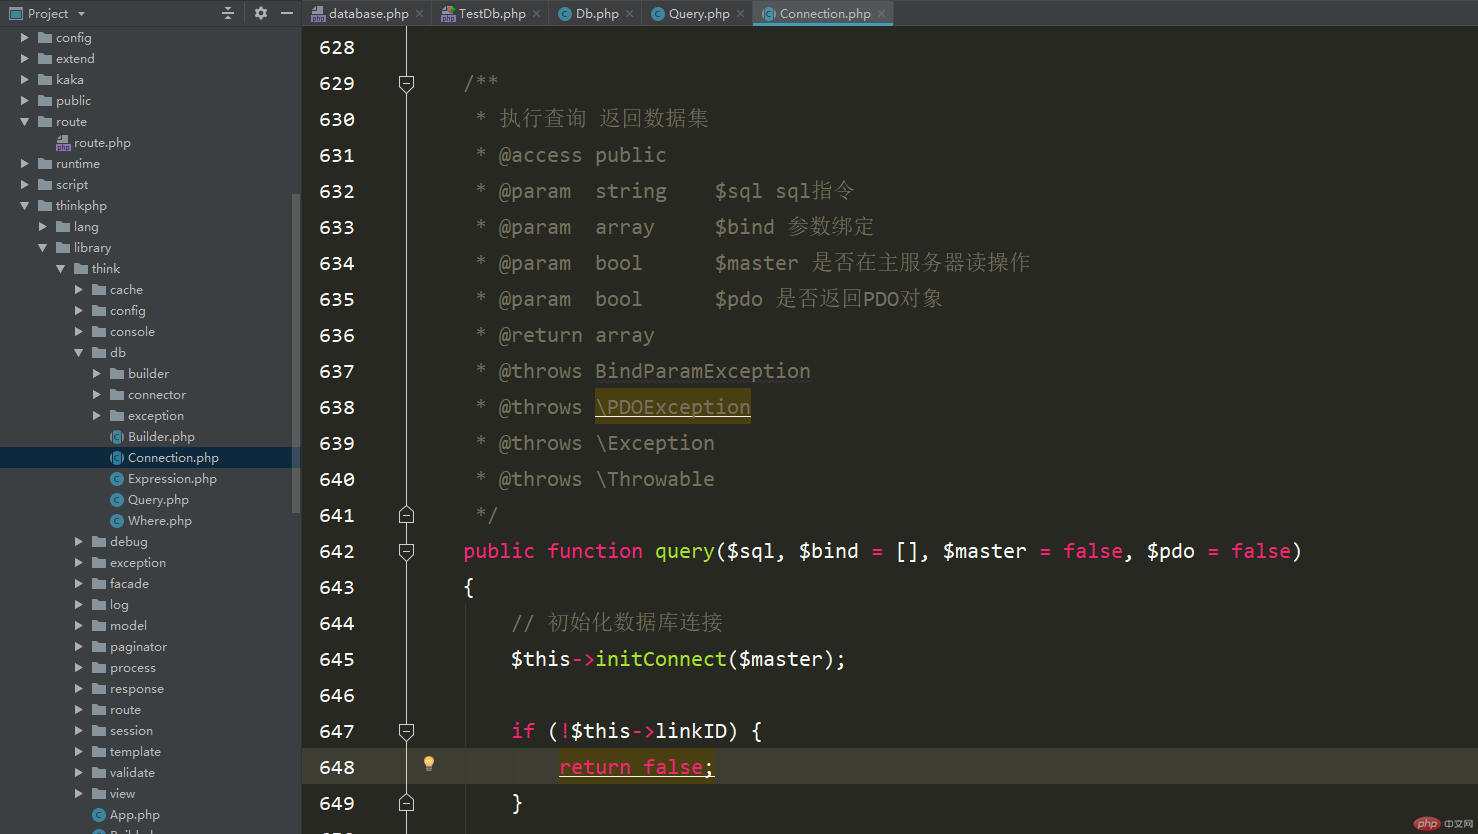This screenshot has width=1478, height=834.
Task: Click fold end marker at line 649
Action: (406, 803)
